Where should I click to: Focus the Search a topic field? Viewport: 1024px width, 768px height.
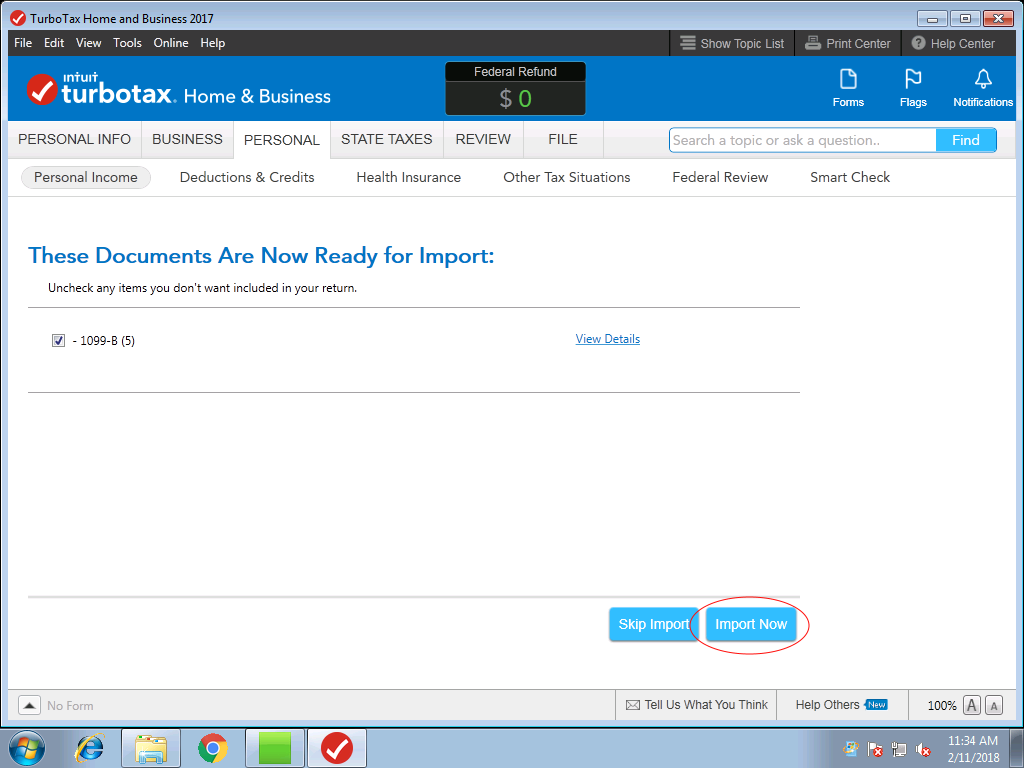point(803,140)
